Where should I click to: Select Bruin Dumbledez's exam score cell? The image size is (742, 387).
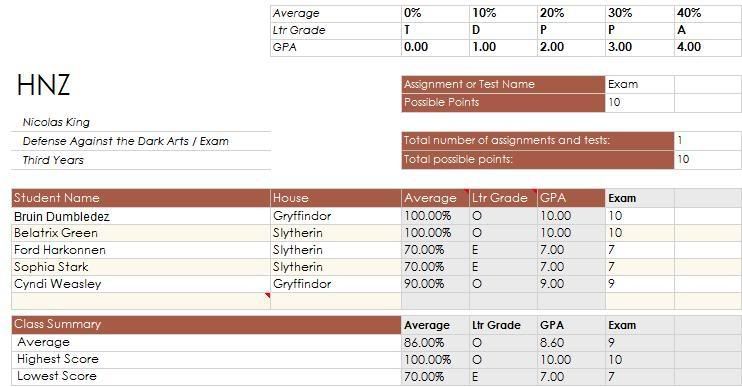click(x=639, y=216)
